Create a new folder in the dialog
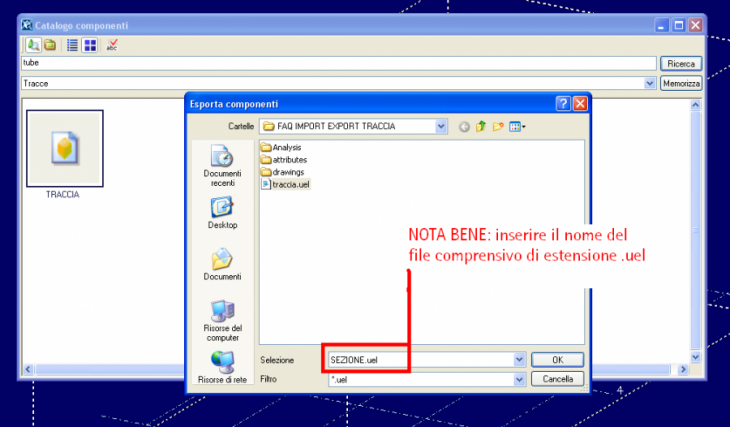 498,126
